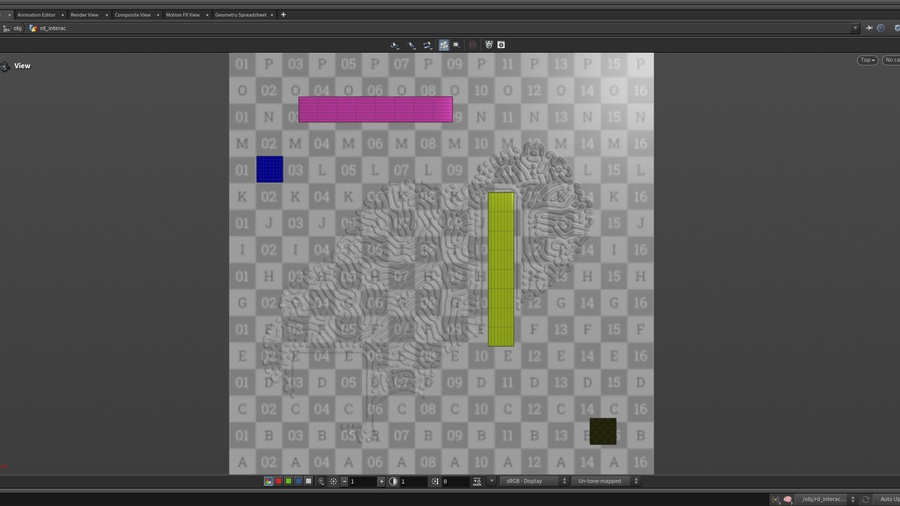Click the exposure value input field

(x=362, y=481)
